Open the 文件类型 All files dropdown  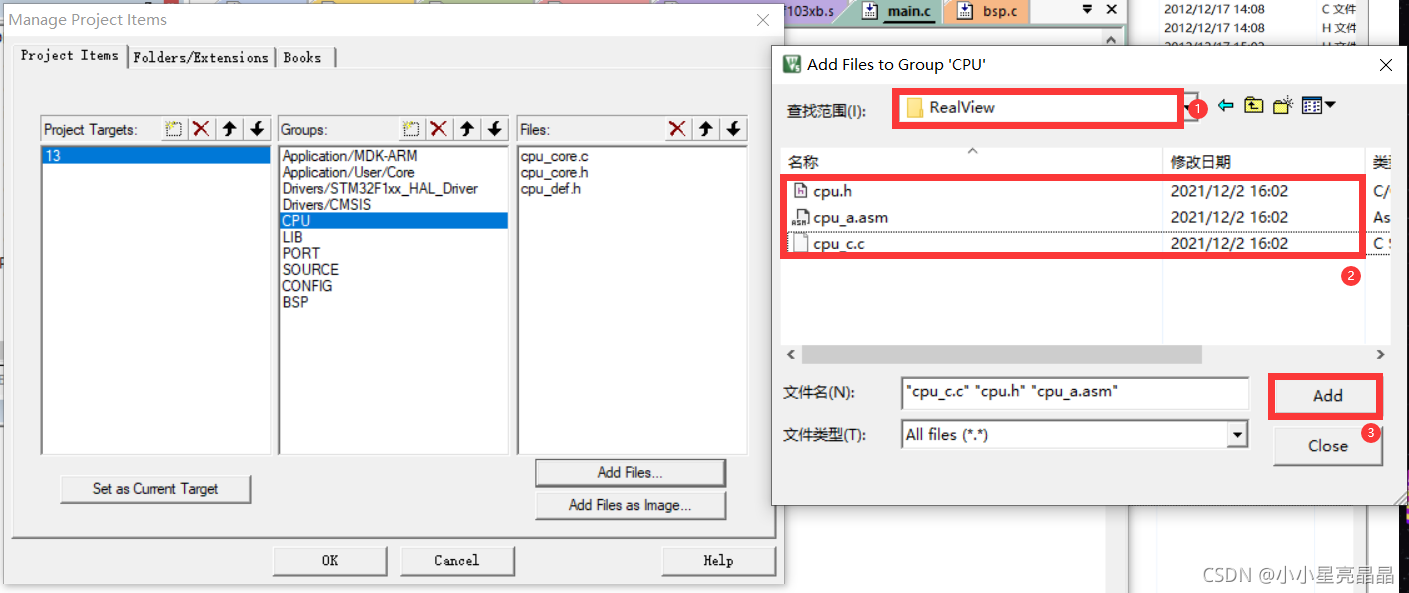(1239, 435)
